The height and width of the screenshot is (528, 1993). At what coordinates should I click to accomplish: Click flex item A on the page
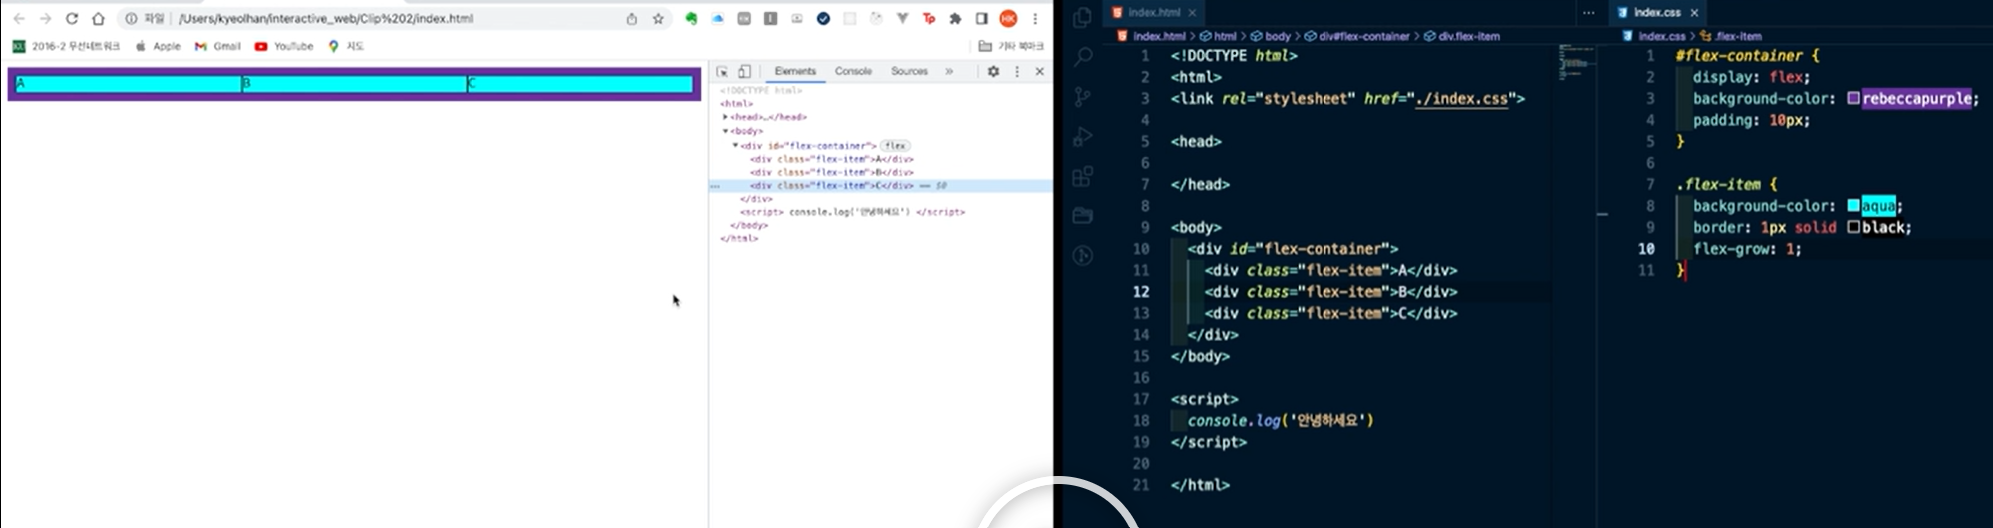point(129,84)
